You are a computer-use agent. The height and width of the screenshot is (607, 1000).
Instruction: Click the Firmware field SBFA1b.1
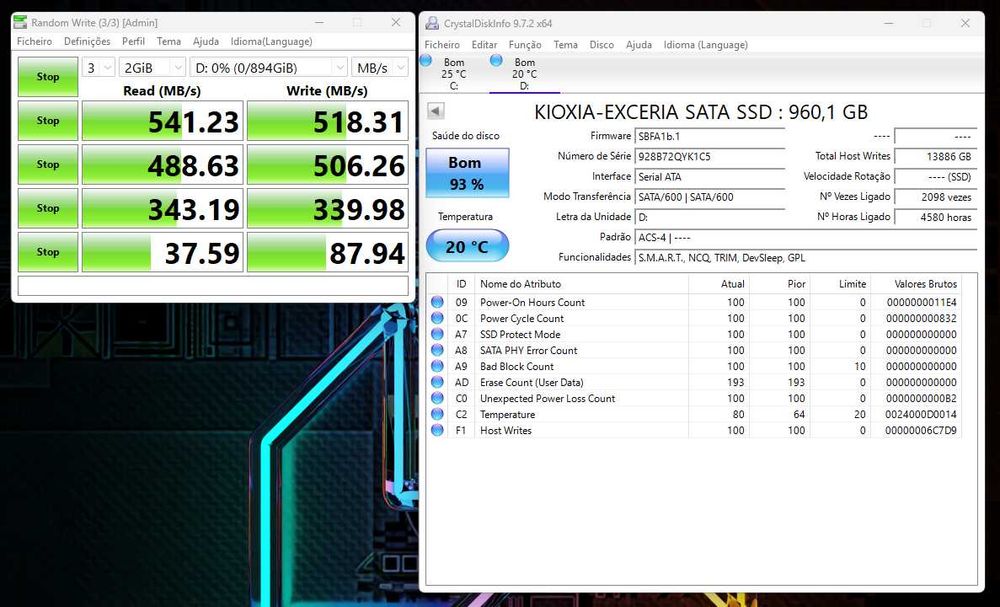click(710, 136)
